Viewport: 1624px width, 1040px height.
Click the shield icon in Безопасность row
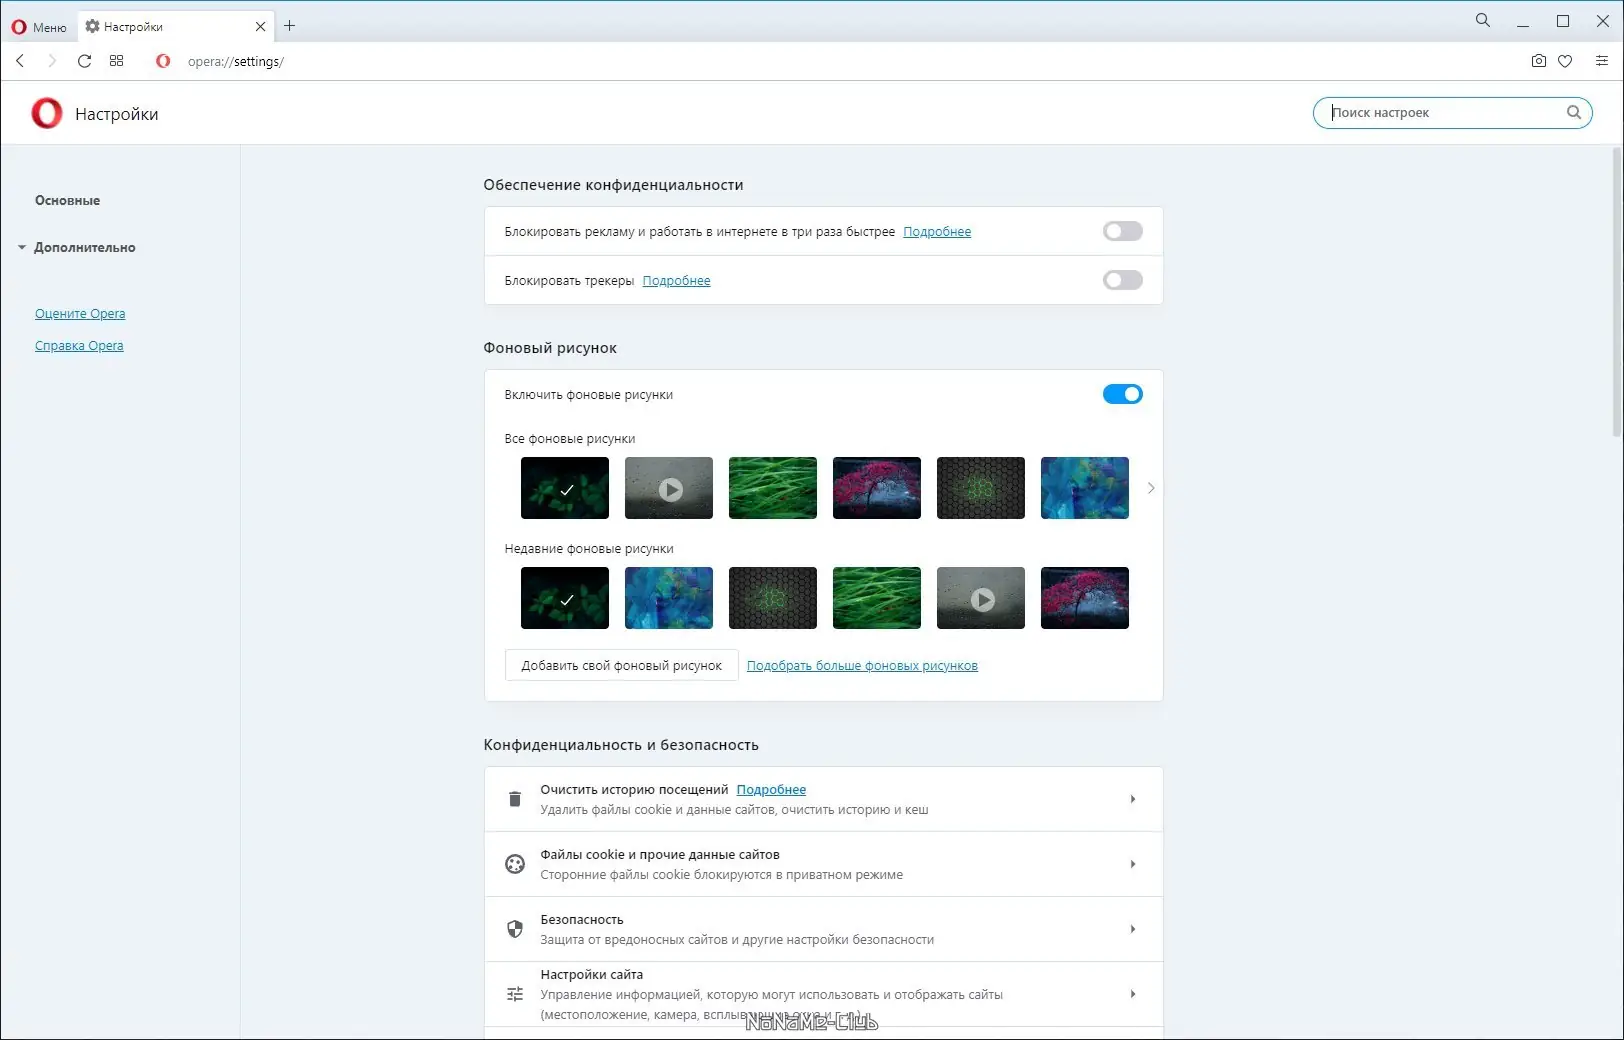point(515,929)
